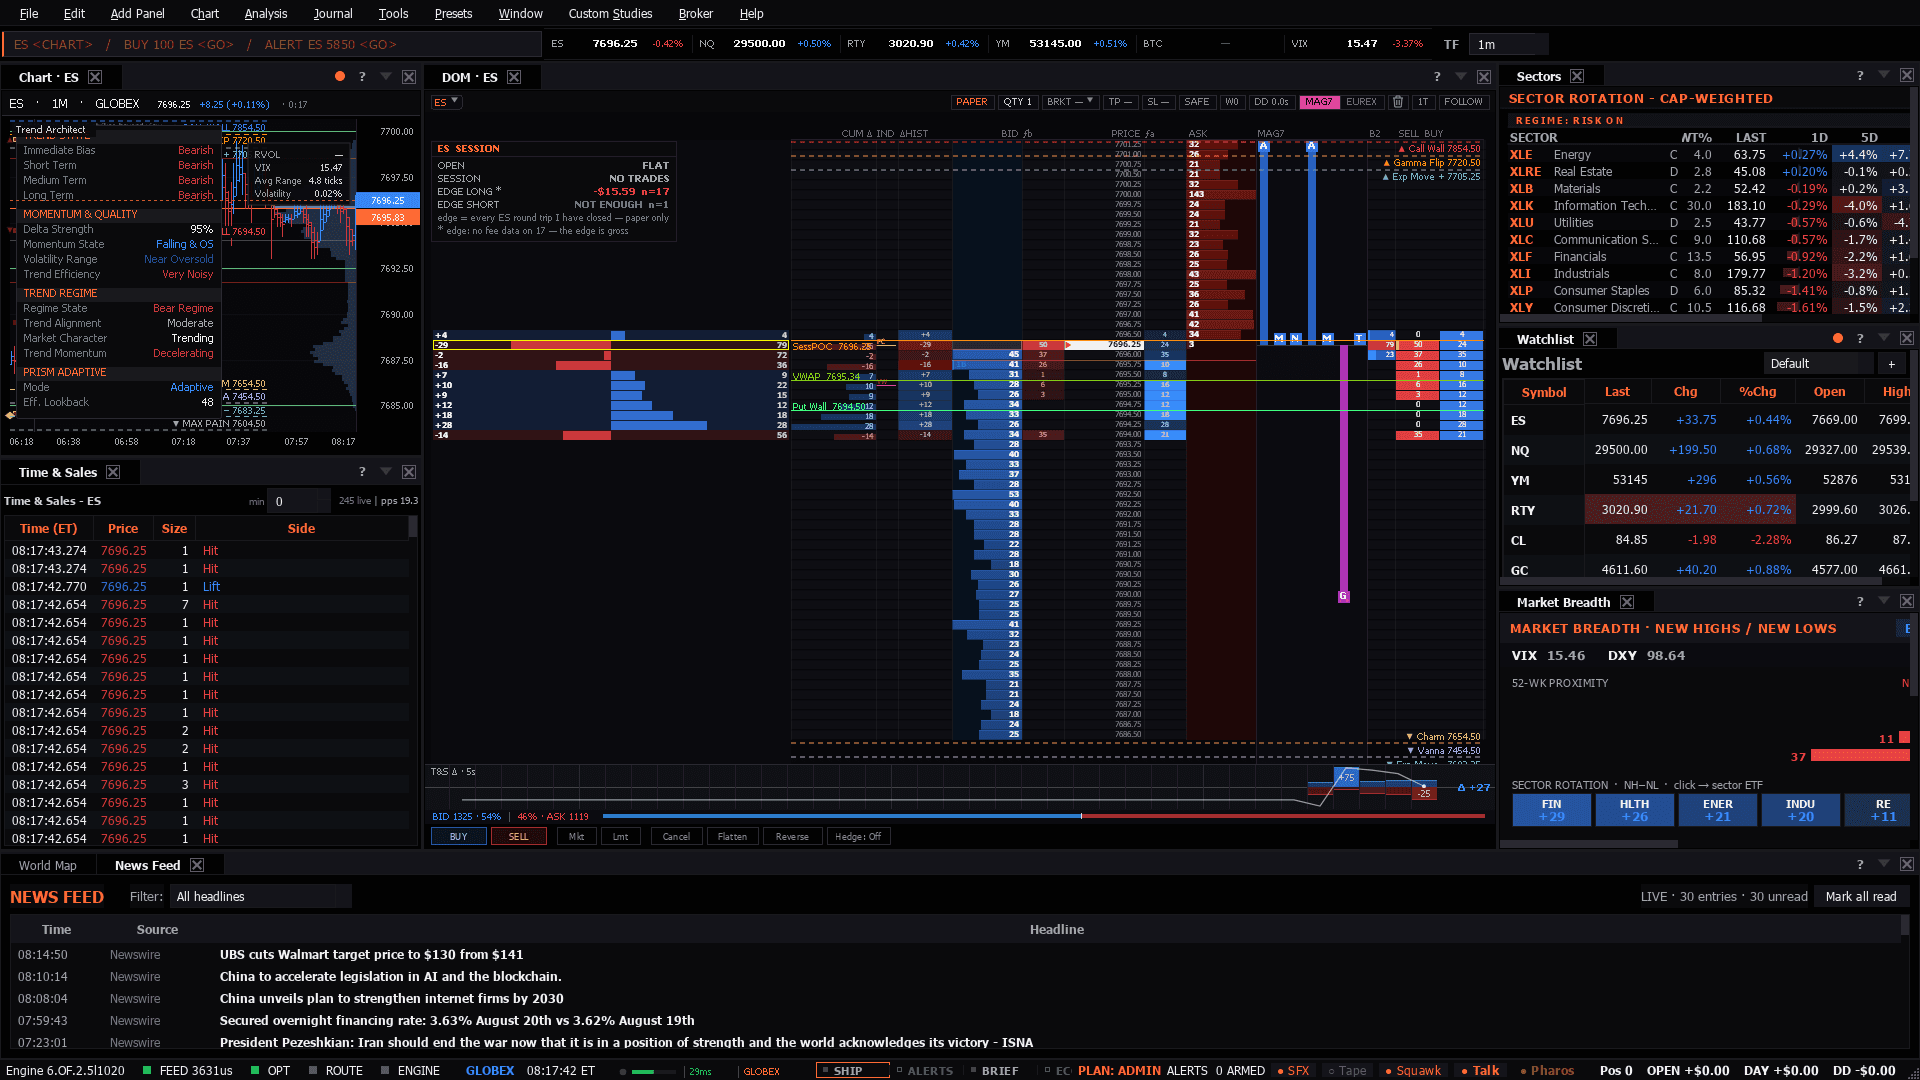Close the DOM · ES tab
The height and width of the screenshot is (1080, 1920).
[x=514, y=77]
